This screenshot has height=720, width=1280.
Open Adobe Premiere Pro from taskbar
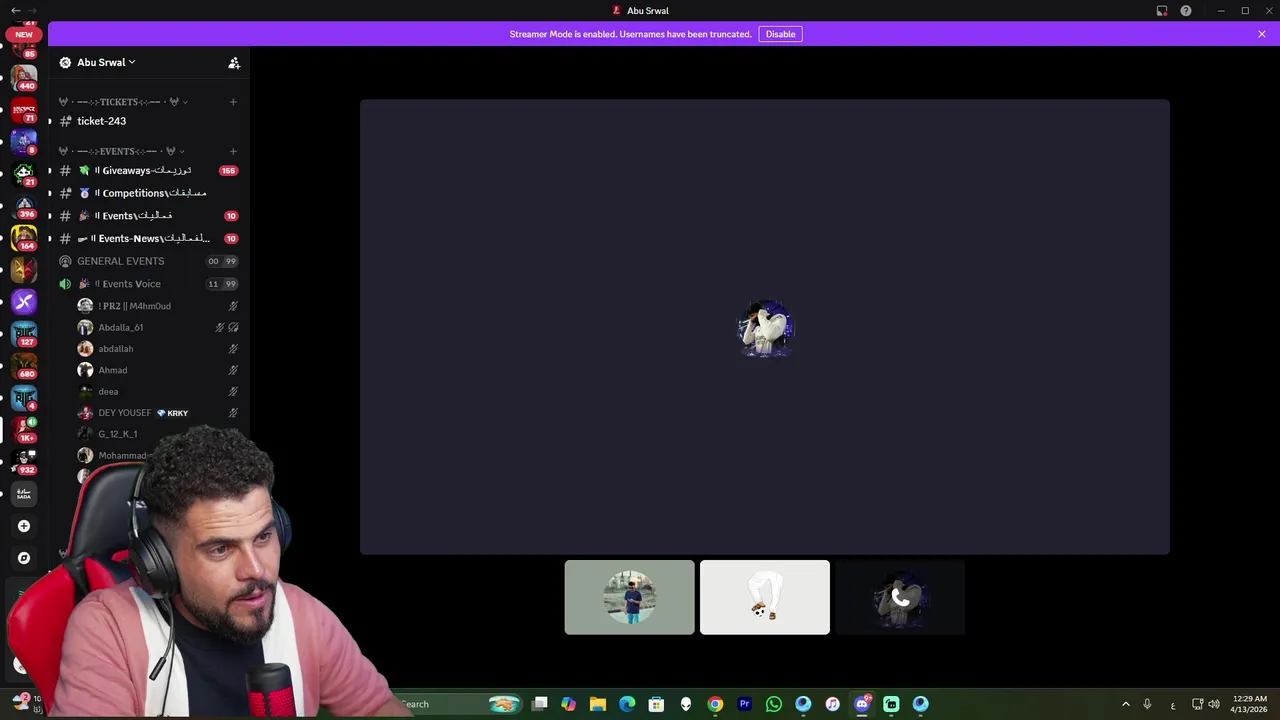point(744,704)
